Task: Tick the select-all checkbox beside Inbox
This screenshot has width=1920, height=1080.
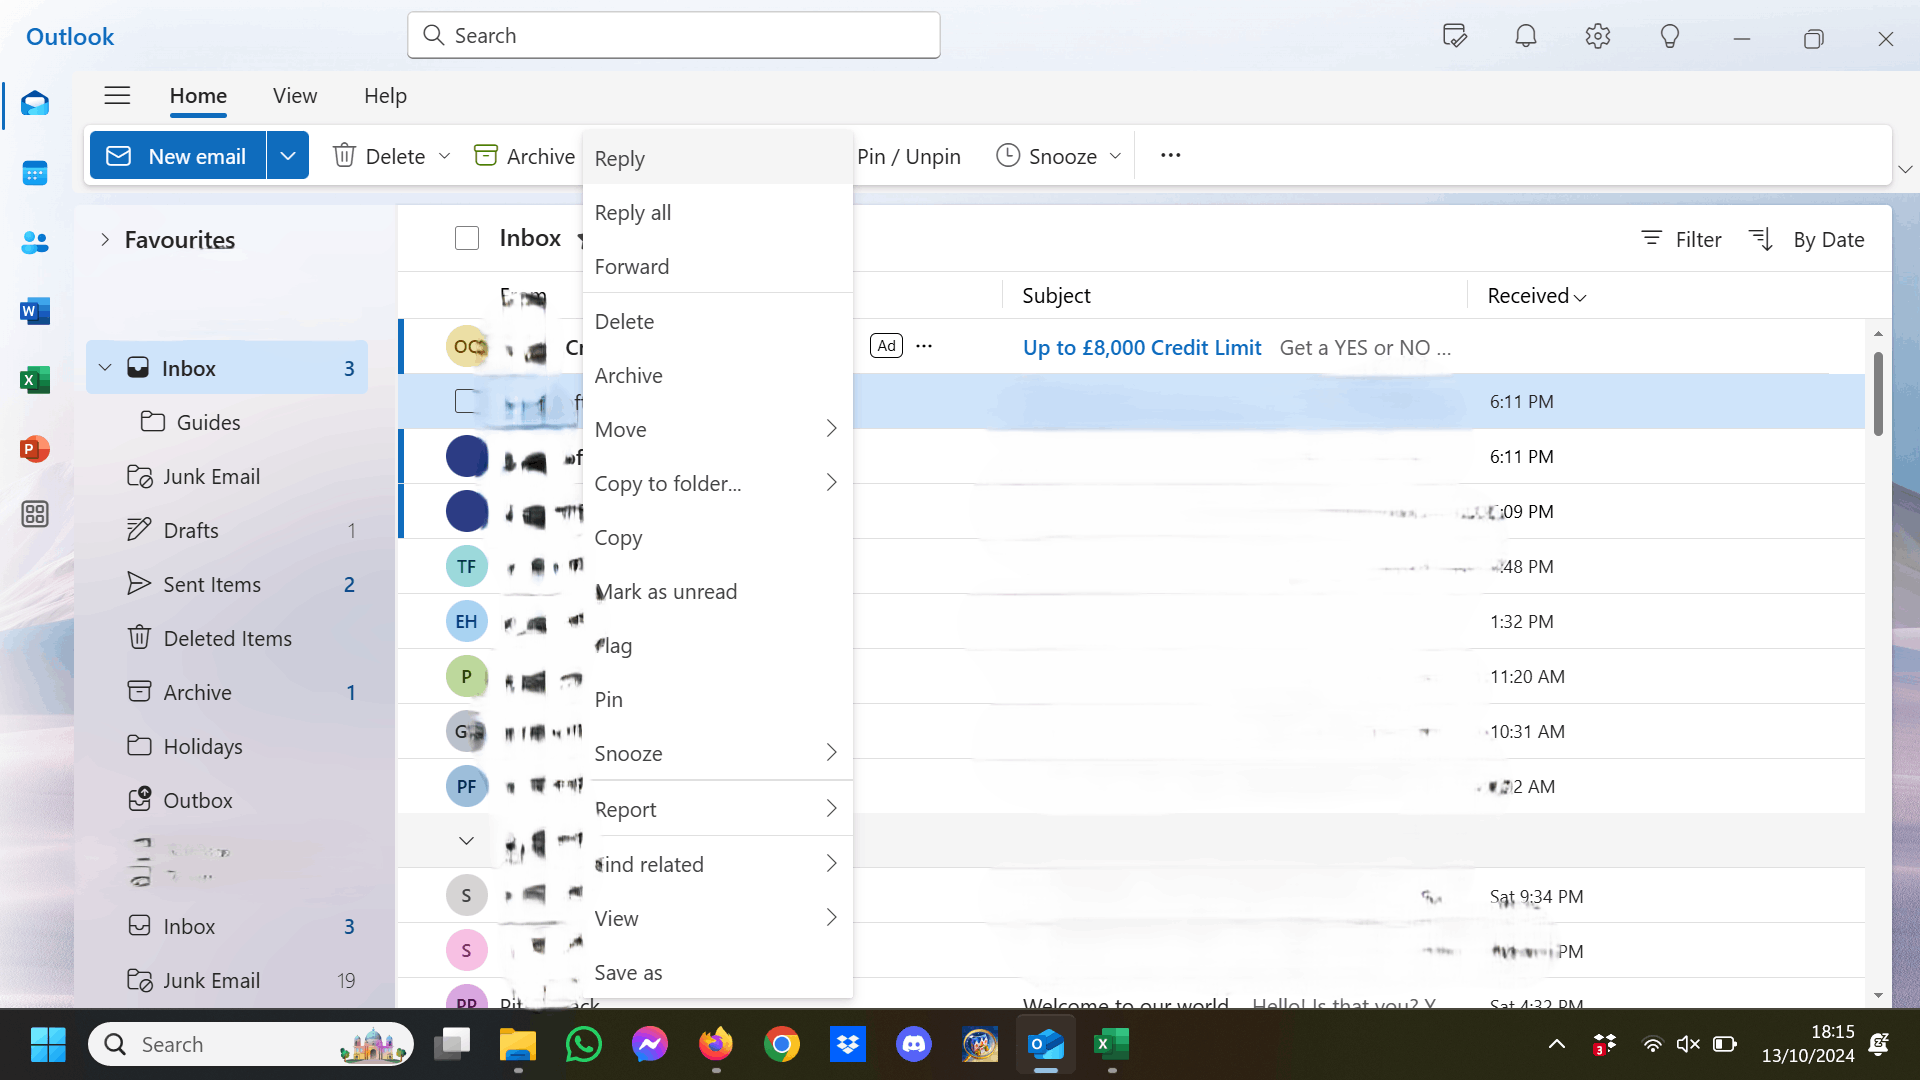Action: 467,238
